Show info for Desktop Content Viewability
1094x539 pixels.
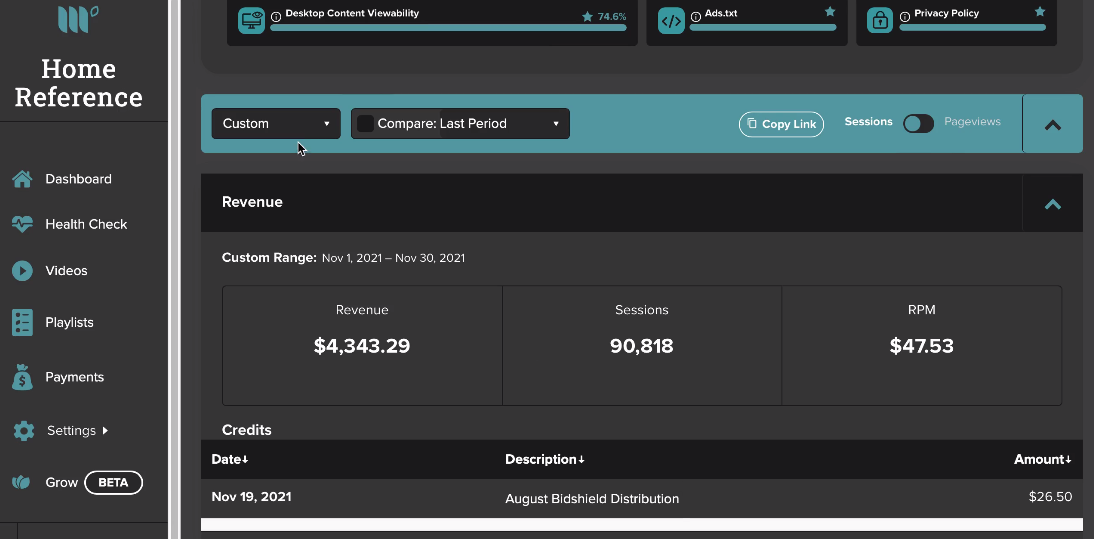coord(276,16)
